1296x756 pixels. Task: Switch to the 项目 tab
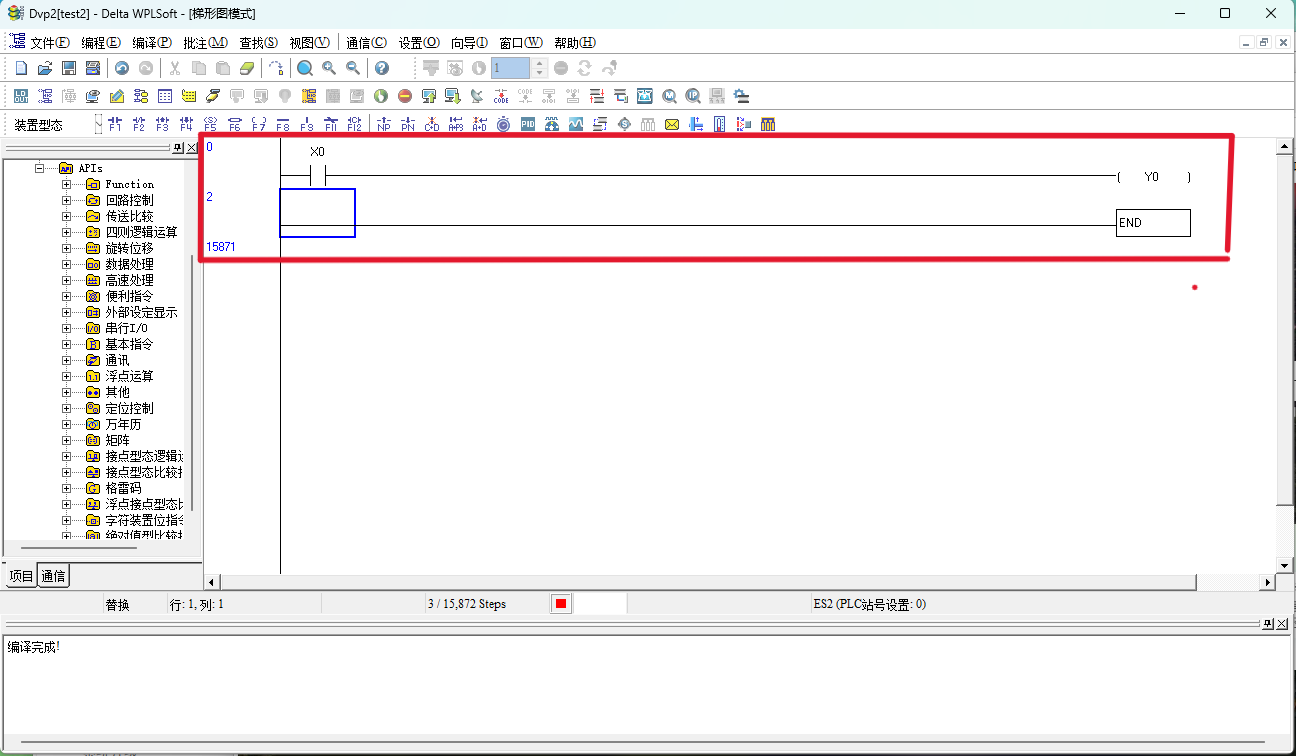tap(21, 576)
